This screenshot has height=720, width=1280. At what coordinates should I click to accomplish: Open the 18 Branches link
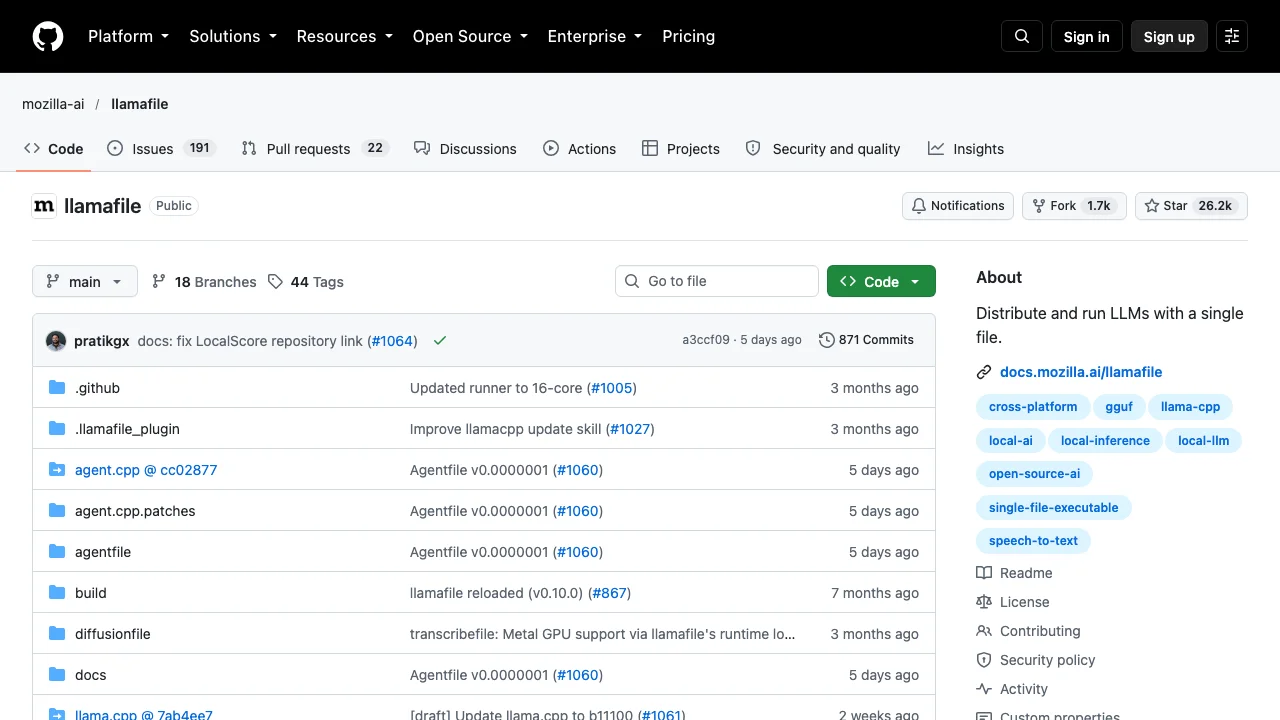coord(204,282)
